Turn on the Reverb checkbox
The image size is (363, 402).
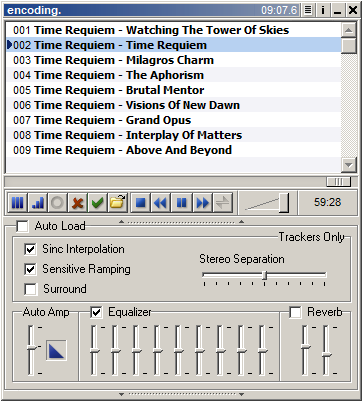(x=295, y=312)
